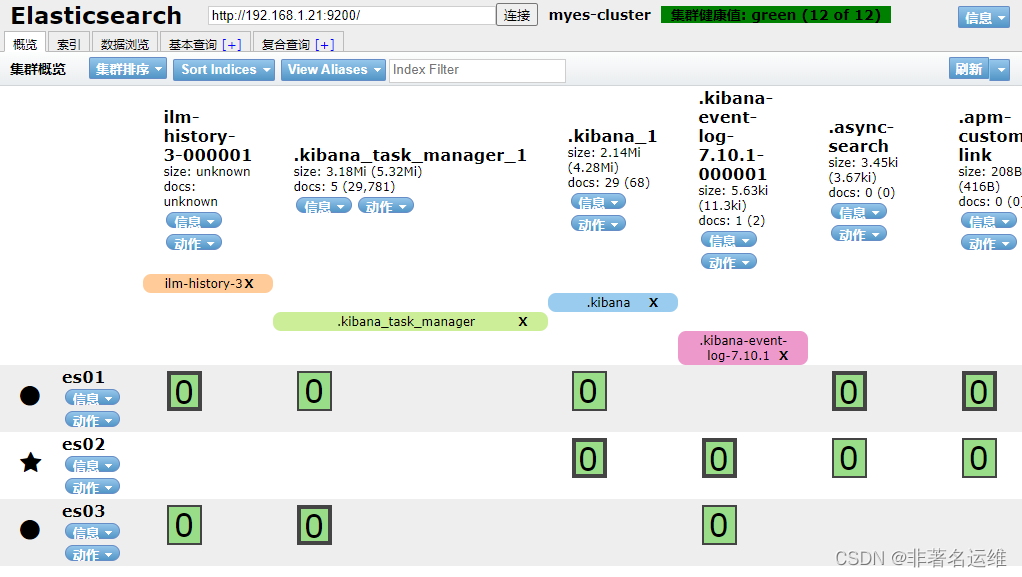Select shard 0 of .kibana-event-log on es03

[x=720, y=525]
